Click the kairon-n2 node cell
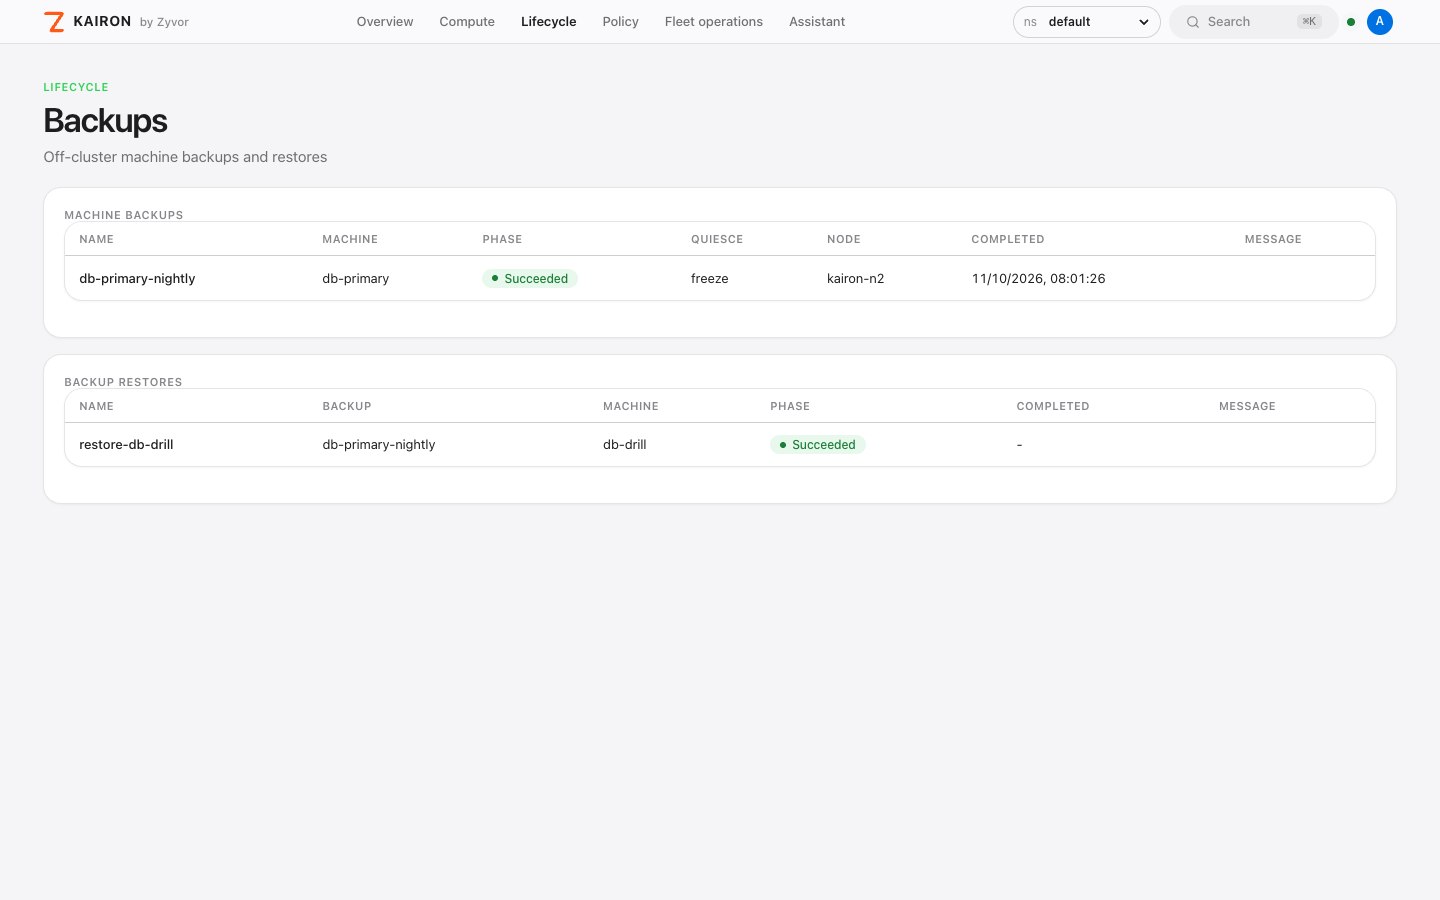The width and height of the screenshot is (1440, 900). click(855, 278)
